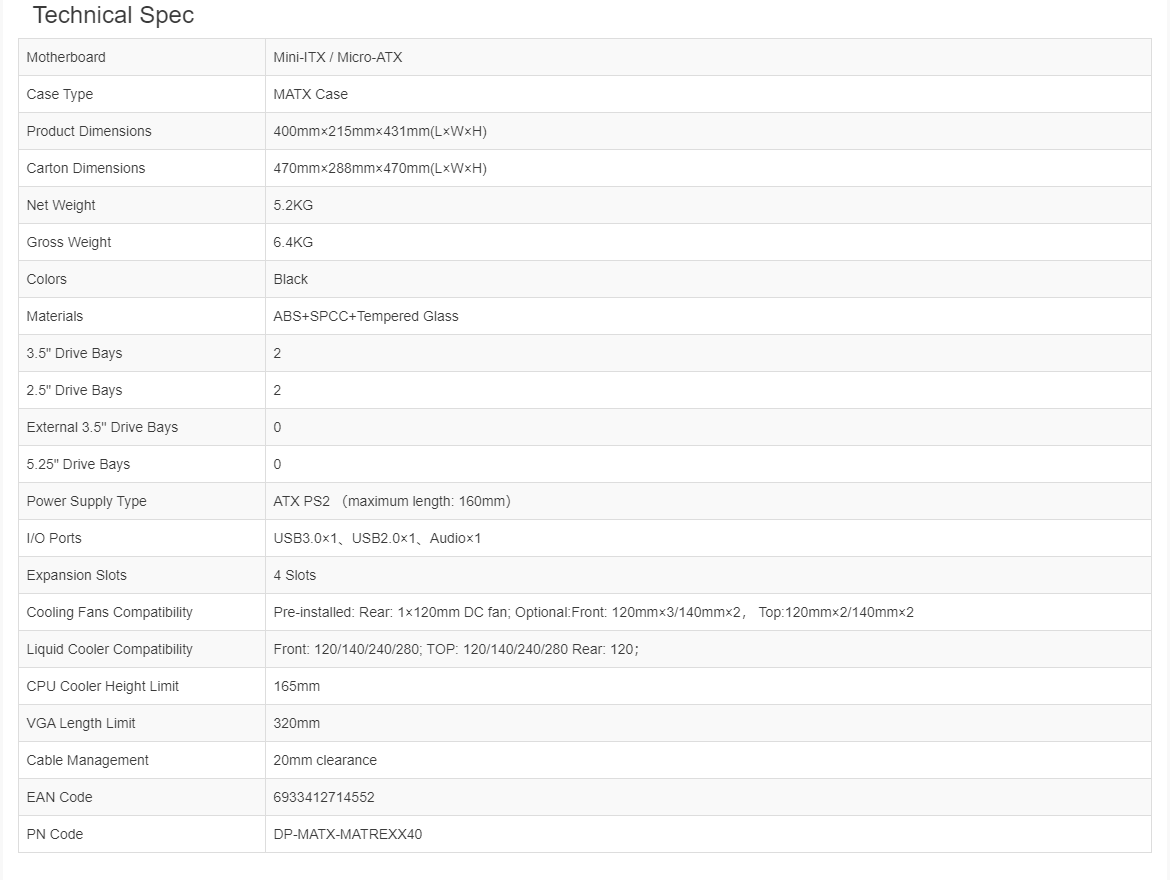Select the Motherboard row label

click(66, 58)
